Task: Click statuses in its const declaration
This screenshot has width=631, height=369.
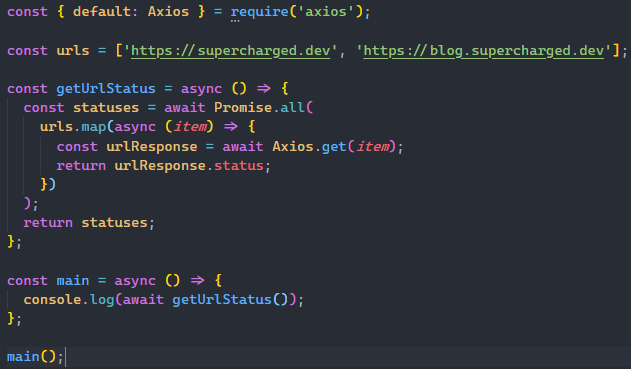Action: tap(106, 107)
